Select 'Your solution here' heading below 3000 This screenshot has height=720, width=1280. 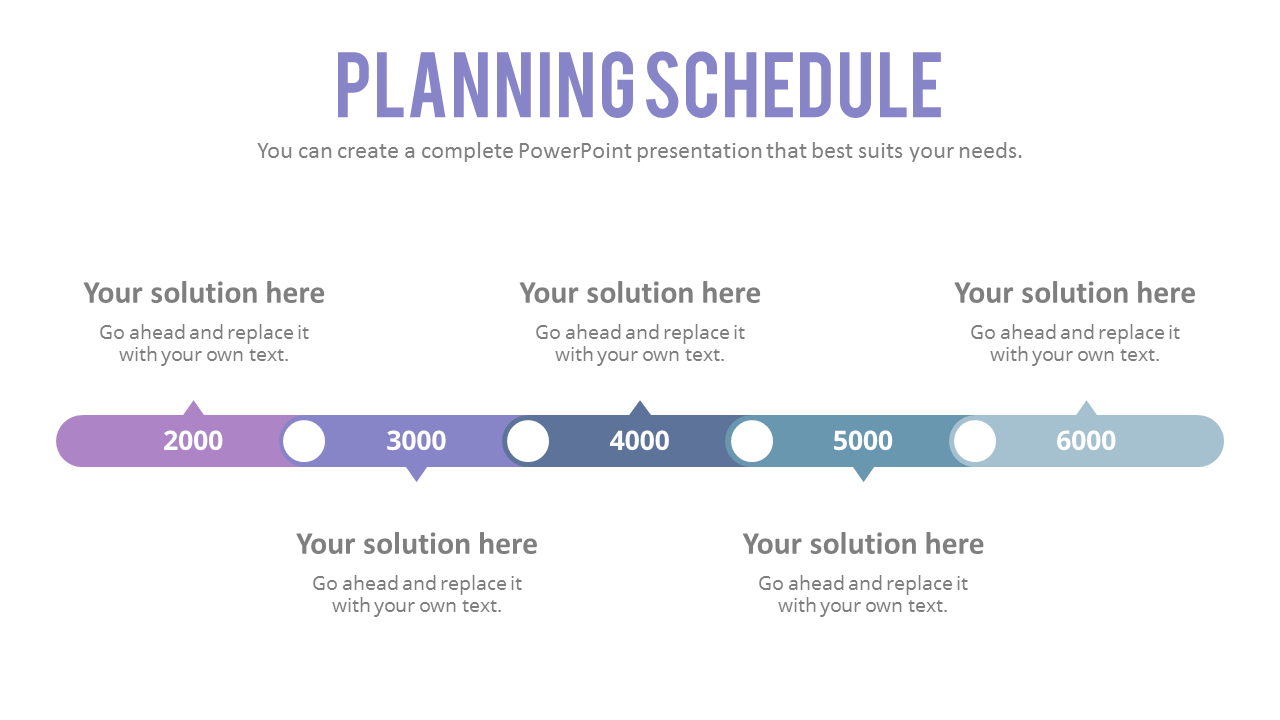click(x=417, y=544)
